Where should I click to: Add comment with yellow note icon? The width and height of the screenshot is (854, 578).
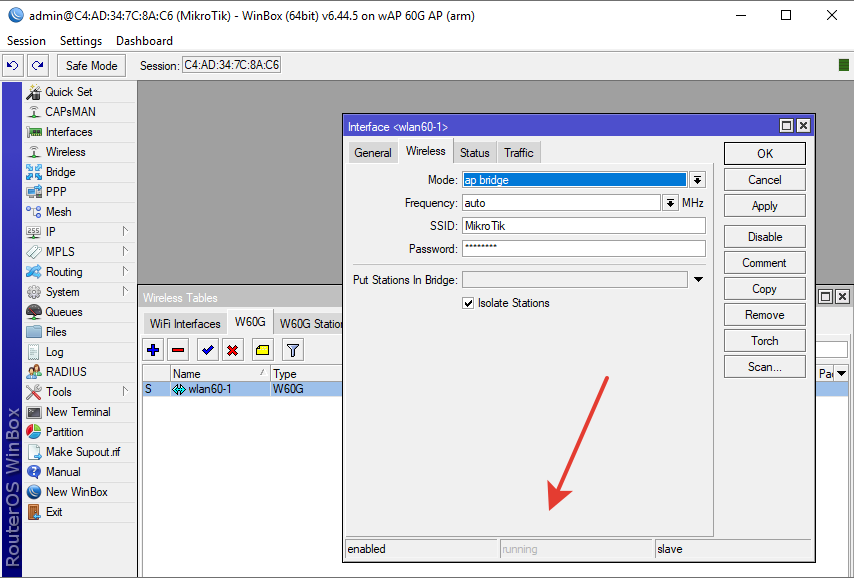263,350
